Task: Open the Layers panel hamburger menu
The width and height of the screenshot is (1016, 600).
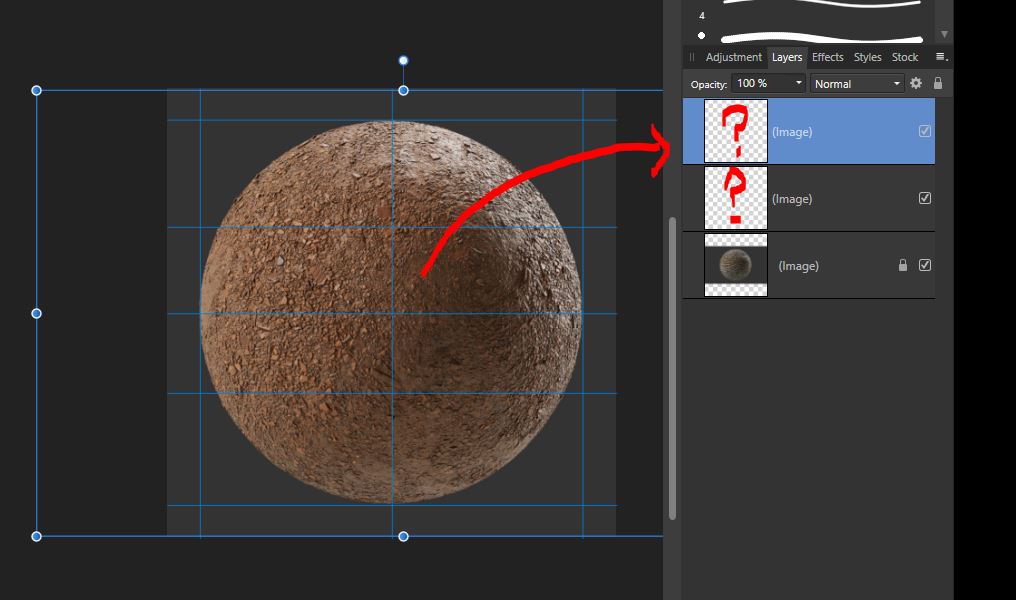Action: tap(941, 57)
